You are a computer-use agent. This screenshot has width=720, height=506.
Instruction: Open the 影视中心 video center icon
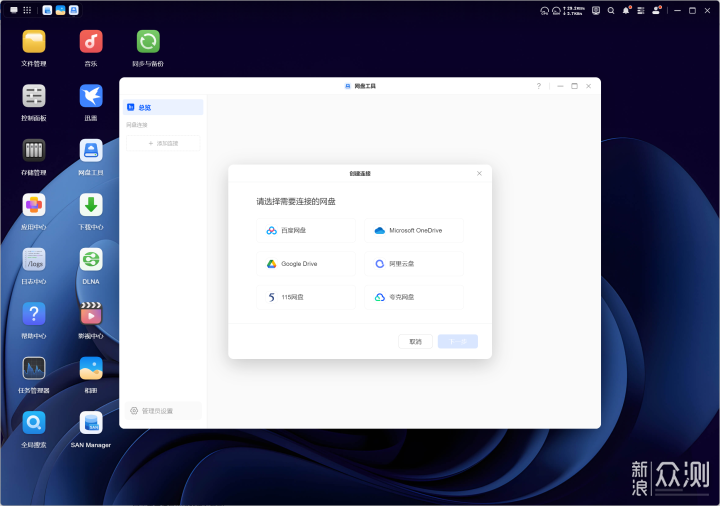pyautogui.click(x=91, y=314)
